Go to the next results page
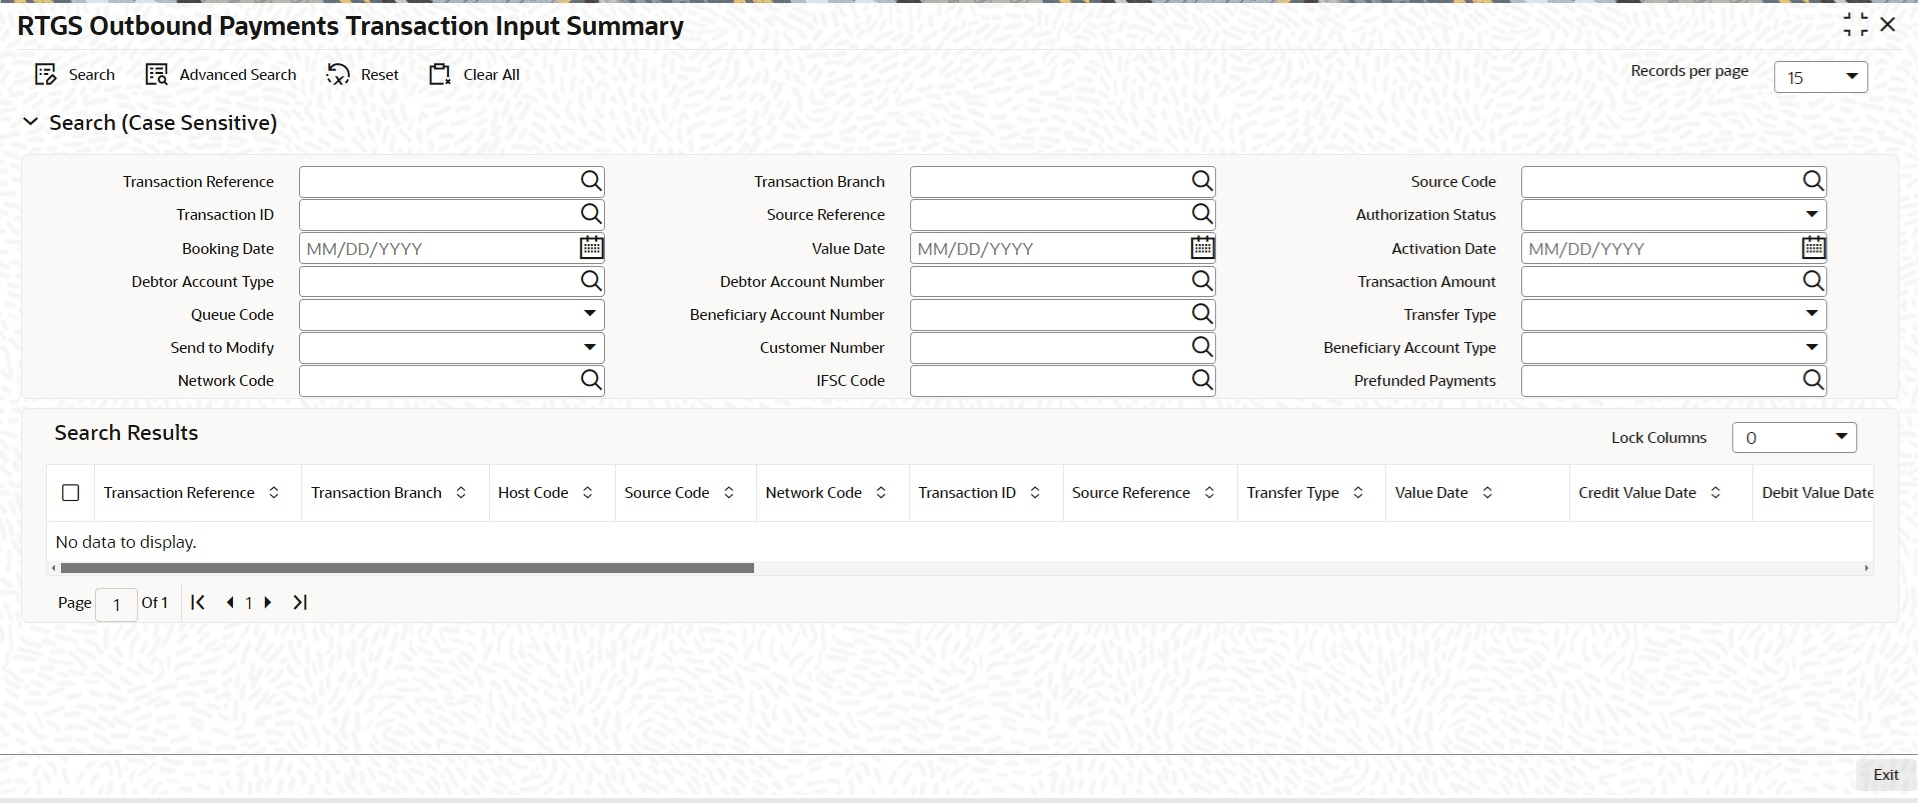The height and width of the screenshot is (803, 1918). pos(268,602)
